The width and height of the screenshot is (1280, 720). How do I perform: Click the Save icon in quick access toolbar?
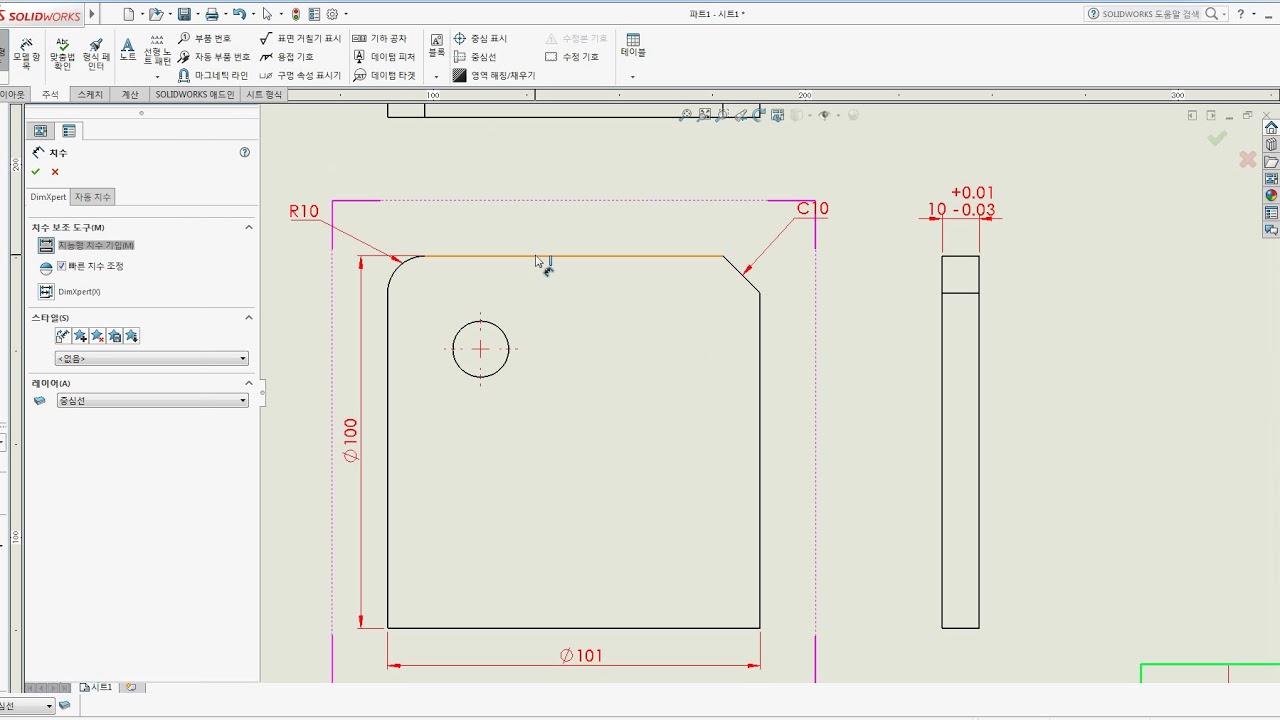point(184,14)
